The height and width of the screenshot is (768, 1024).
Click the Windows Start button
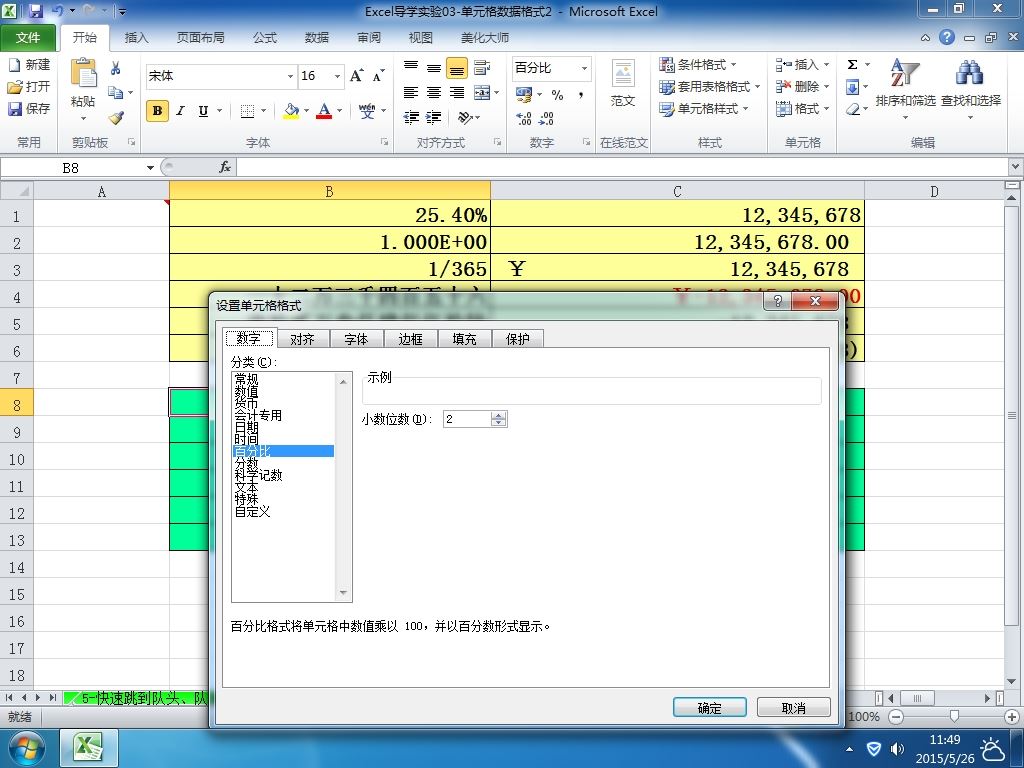click(27, 748)
